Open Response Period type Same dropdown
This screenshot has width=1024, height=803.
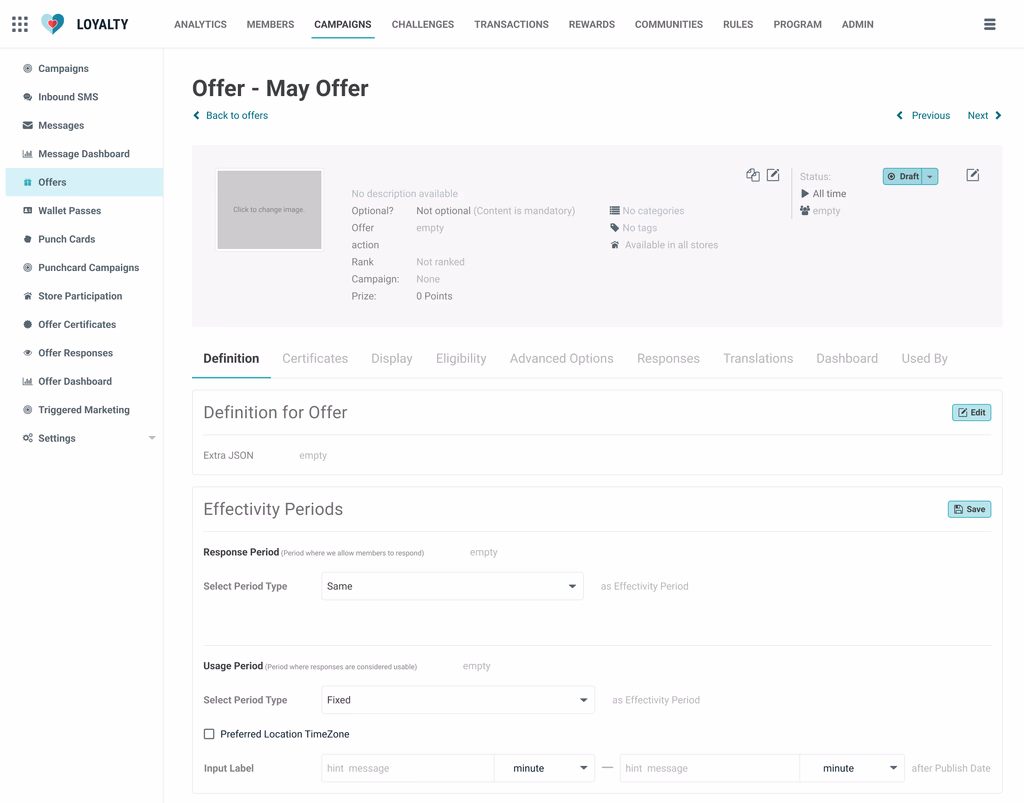452,586
